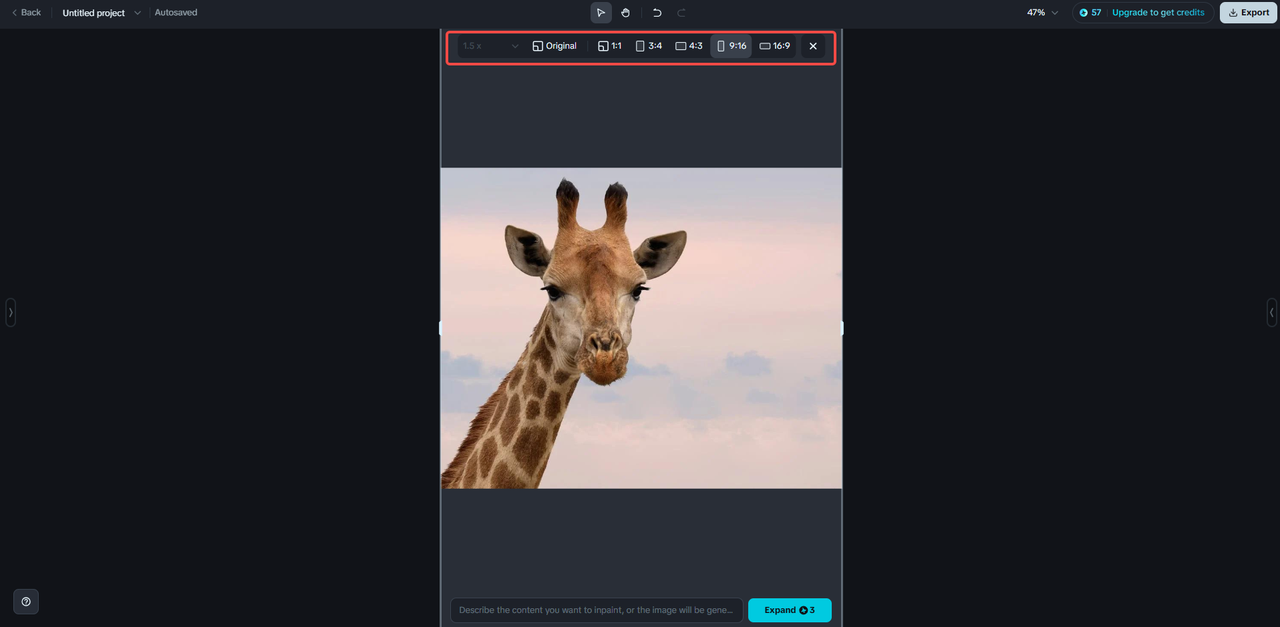Click the Autosaved status label

(x=176, y=13)
